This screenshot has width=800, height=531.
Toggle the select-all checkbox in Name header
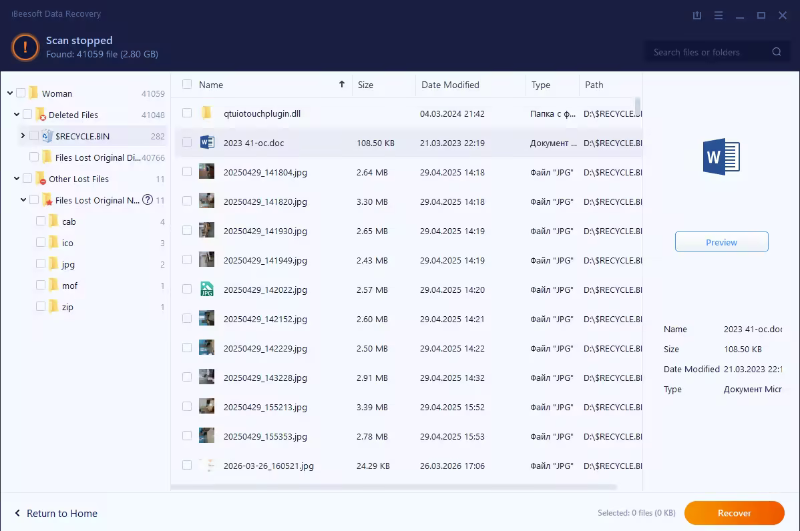[187, 85]
